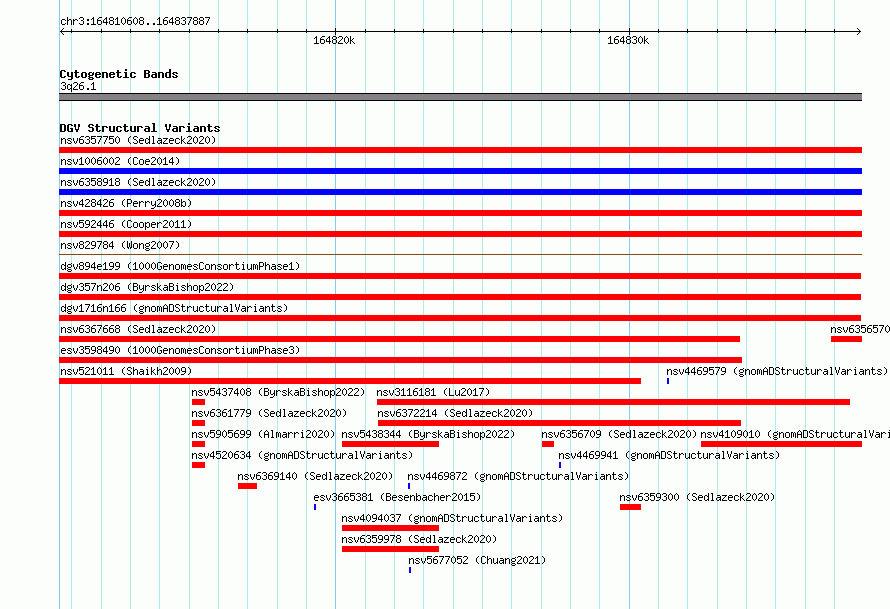The width and height of the screenshot is (890, 609).
Task: Click the nsv6367668 (Sedlazeck2020) label
Action: (x=138, y=329)
